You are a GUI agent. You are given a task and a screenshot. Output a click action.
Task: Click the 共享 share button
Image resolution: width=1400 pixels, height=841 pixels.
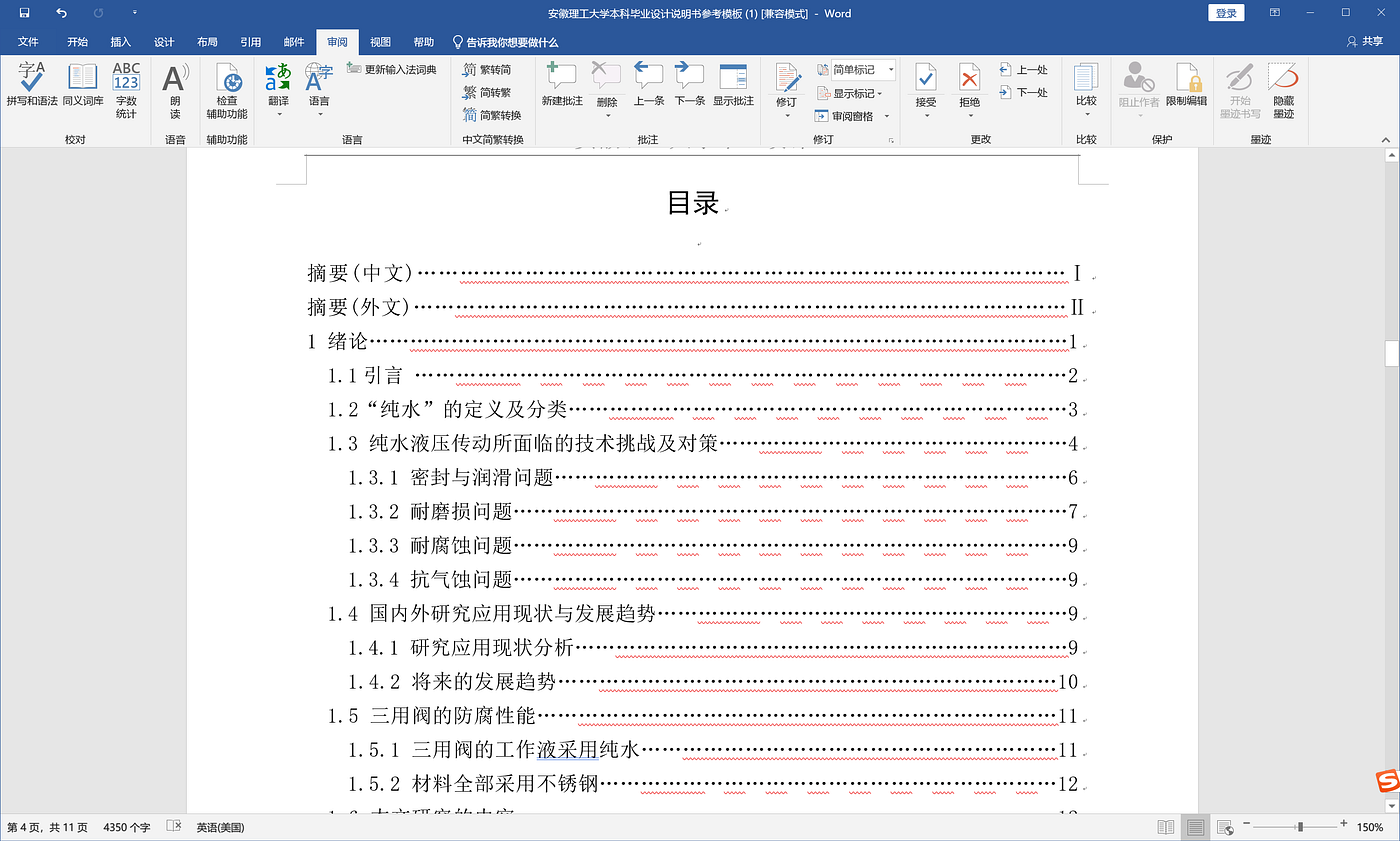pos(1365,42)
